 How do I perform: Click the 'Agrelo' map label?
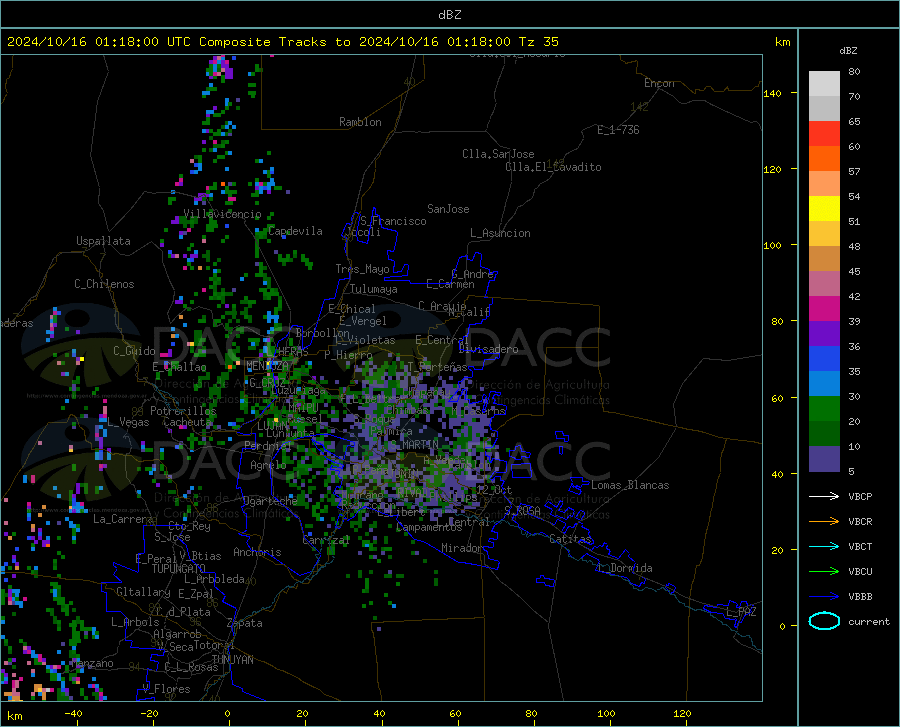pyautogui.click(x=268, y=465)
